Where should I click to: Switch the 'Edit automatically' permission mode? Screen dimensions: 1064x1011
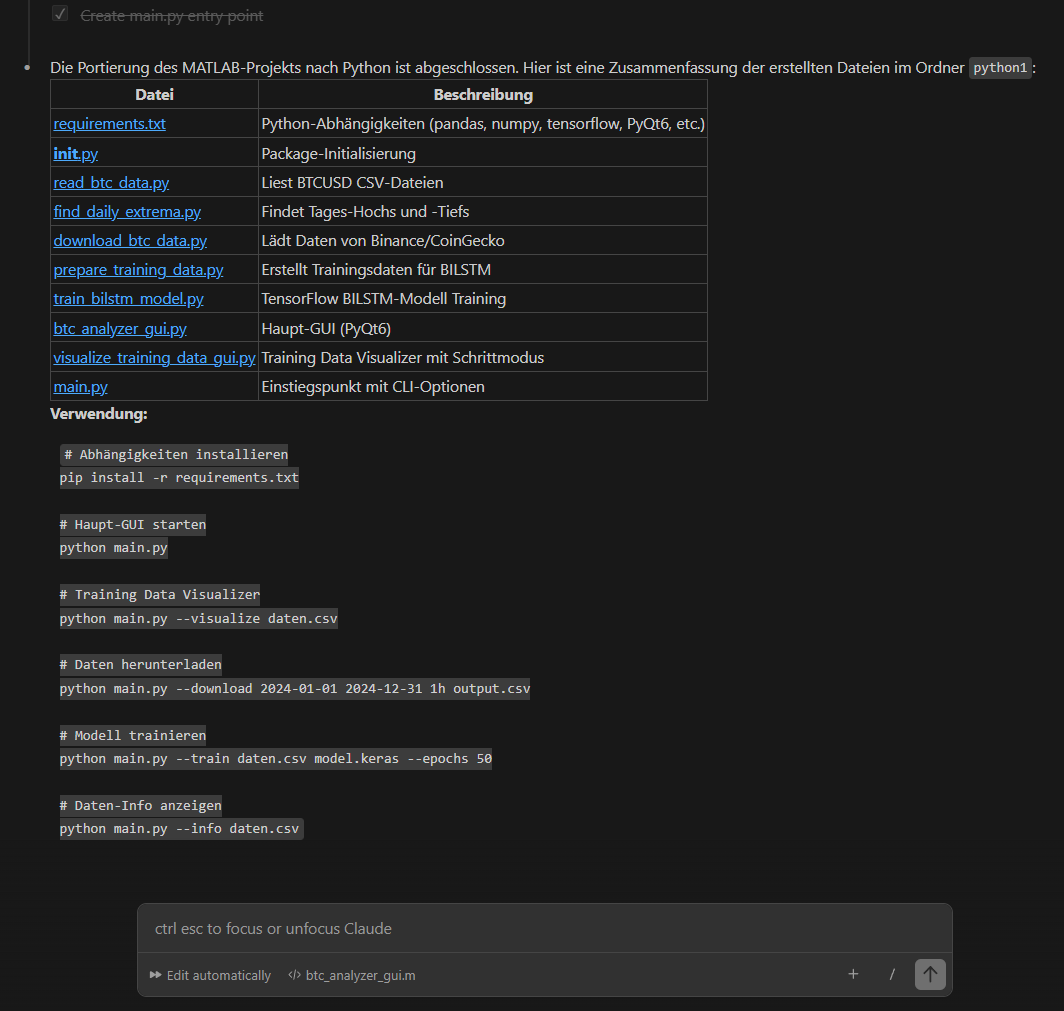click(x=218, y=975)
